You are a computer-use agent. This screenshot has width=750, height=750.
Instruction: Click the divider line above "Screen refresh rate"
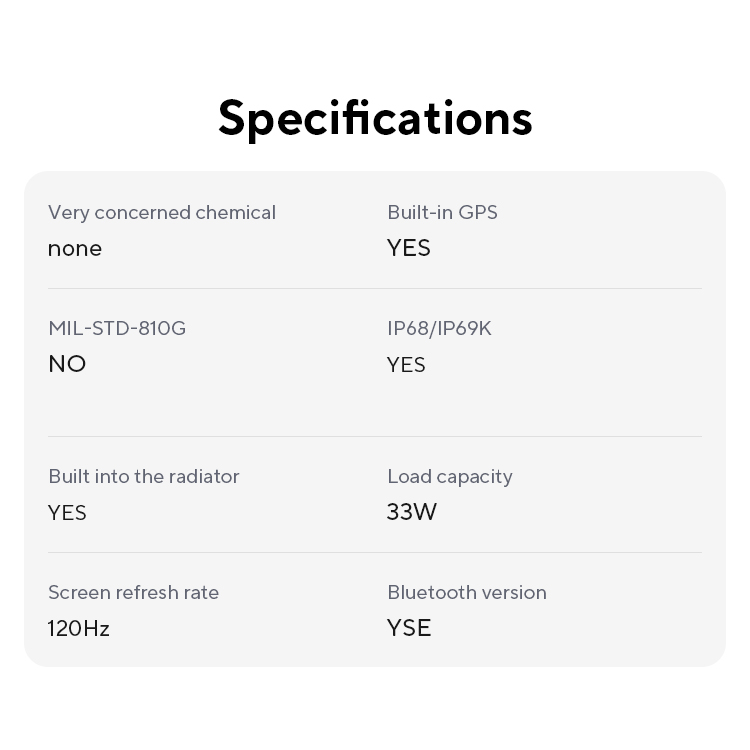click(x=200, y=553)
